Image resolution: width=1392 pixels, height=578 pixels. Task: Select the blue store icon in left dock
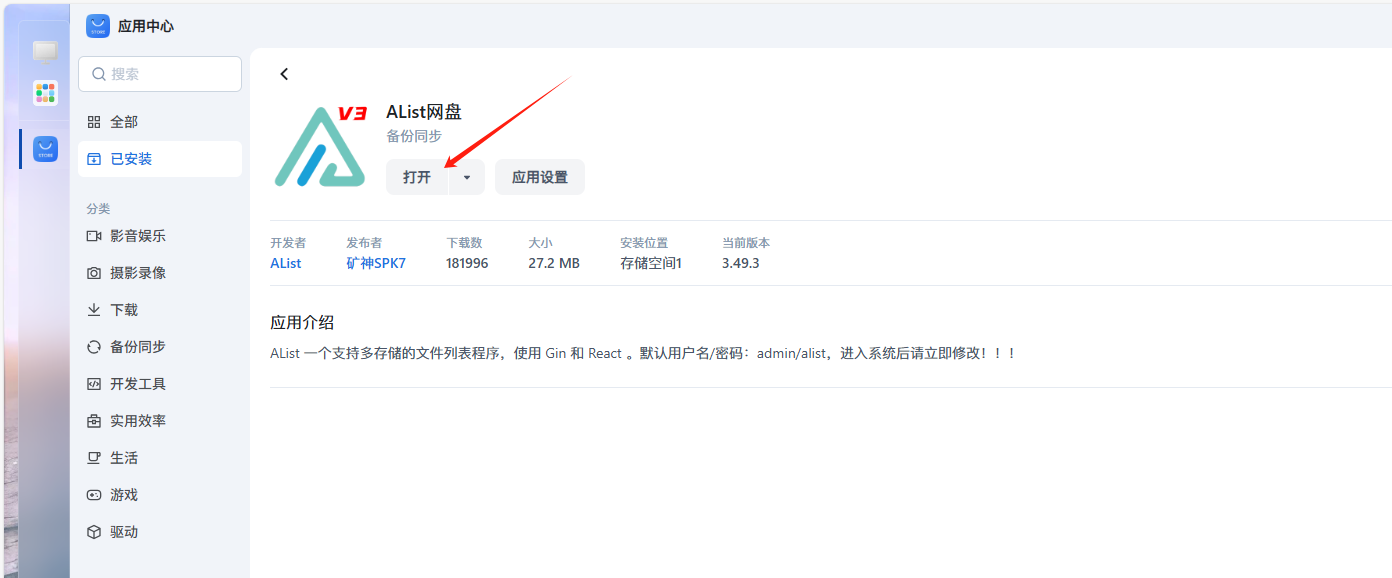(x=45, y=149)
